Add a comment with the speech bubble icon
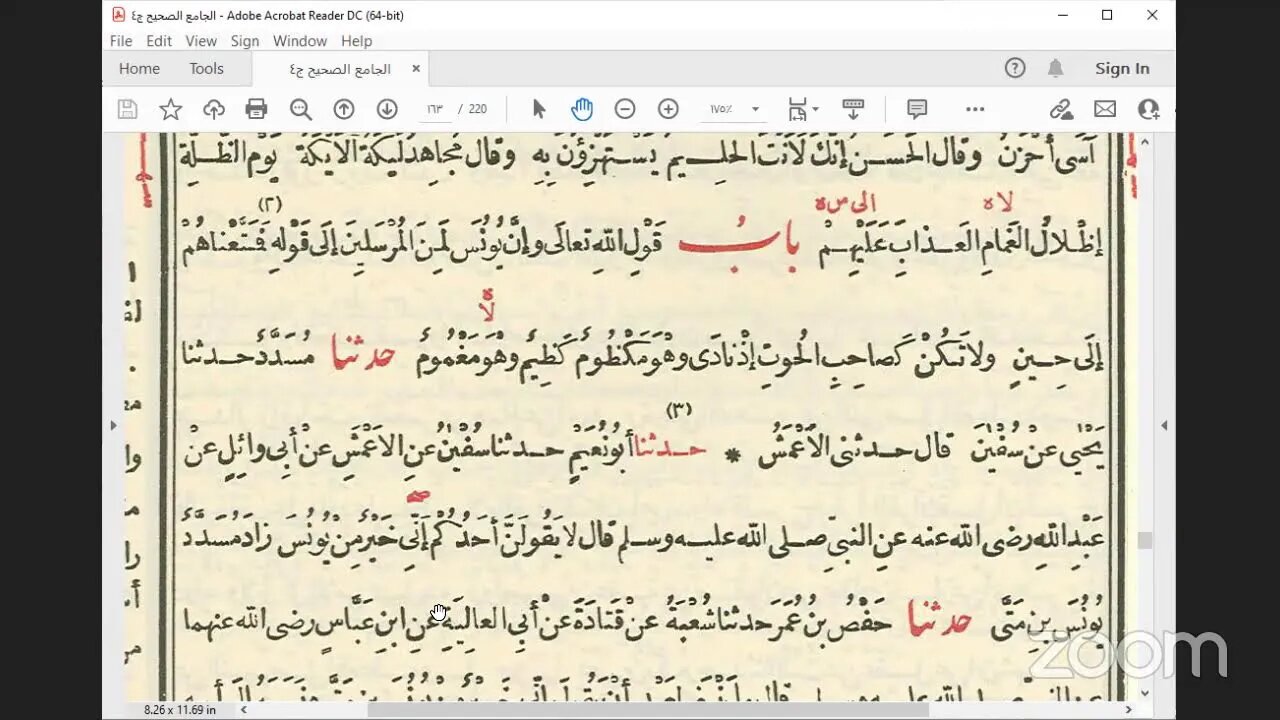 pyautogui.click(x=917, y=109)
